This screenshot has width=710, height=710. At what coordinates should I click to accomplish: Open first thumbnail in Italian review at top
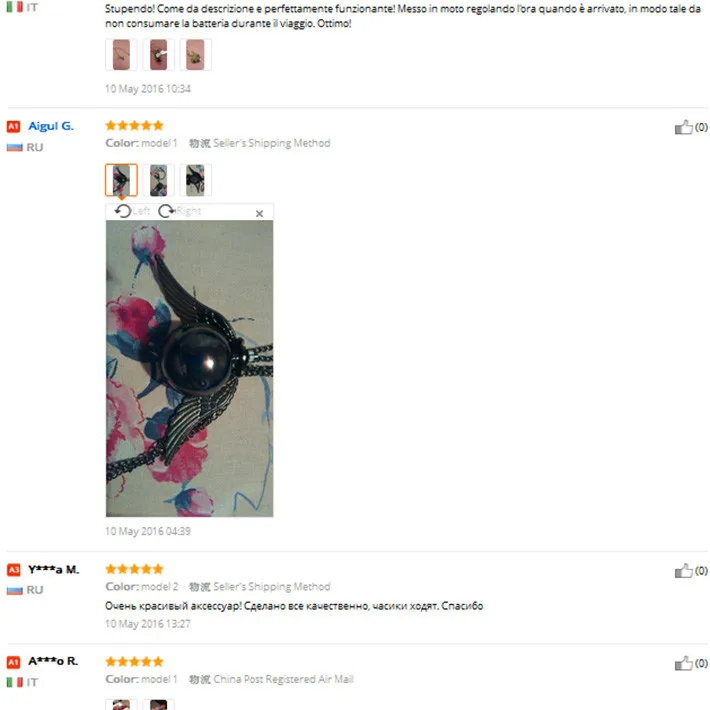coord(121,55)
